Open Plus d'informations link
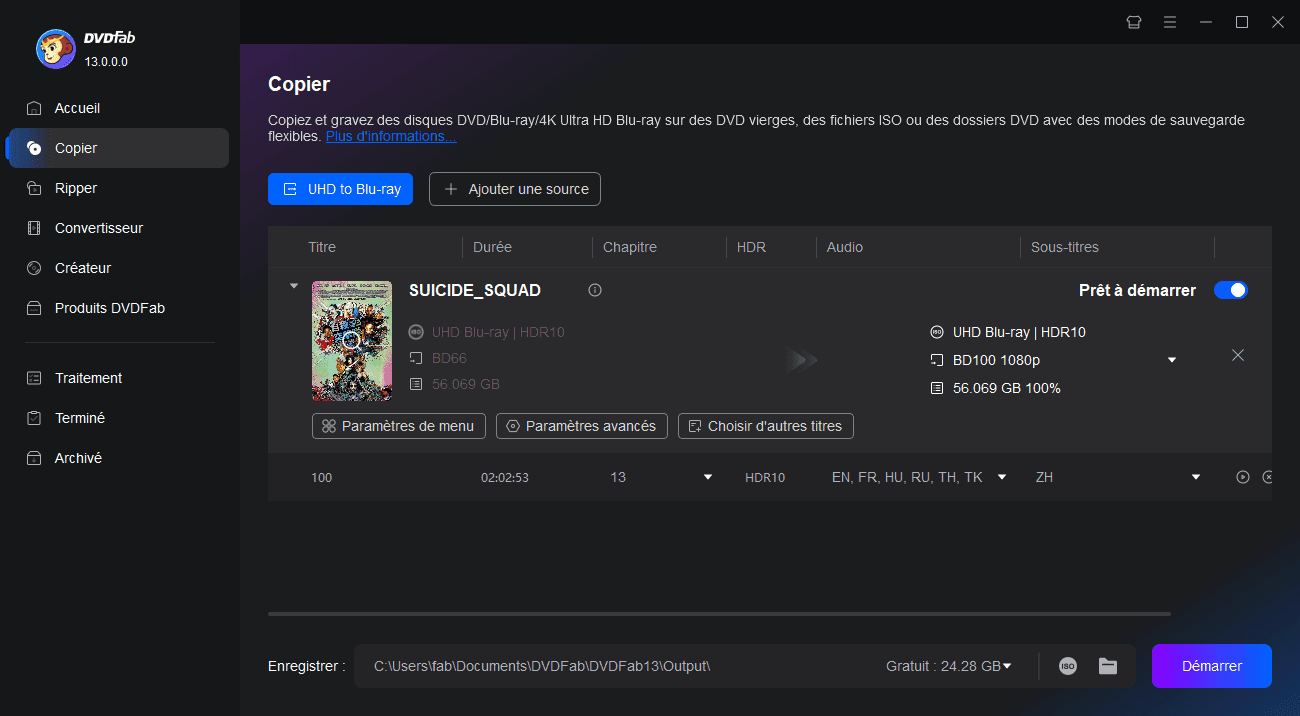 391,136
